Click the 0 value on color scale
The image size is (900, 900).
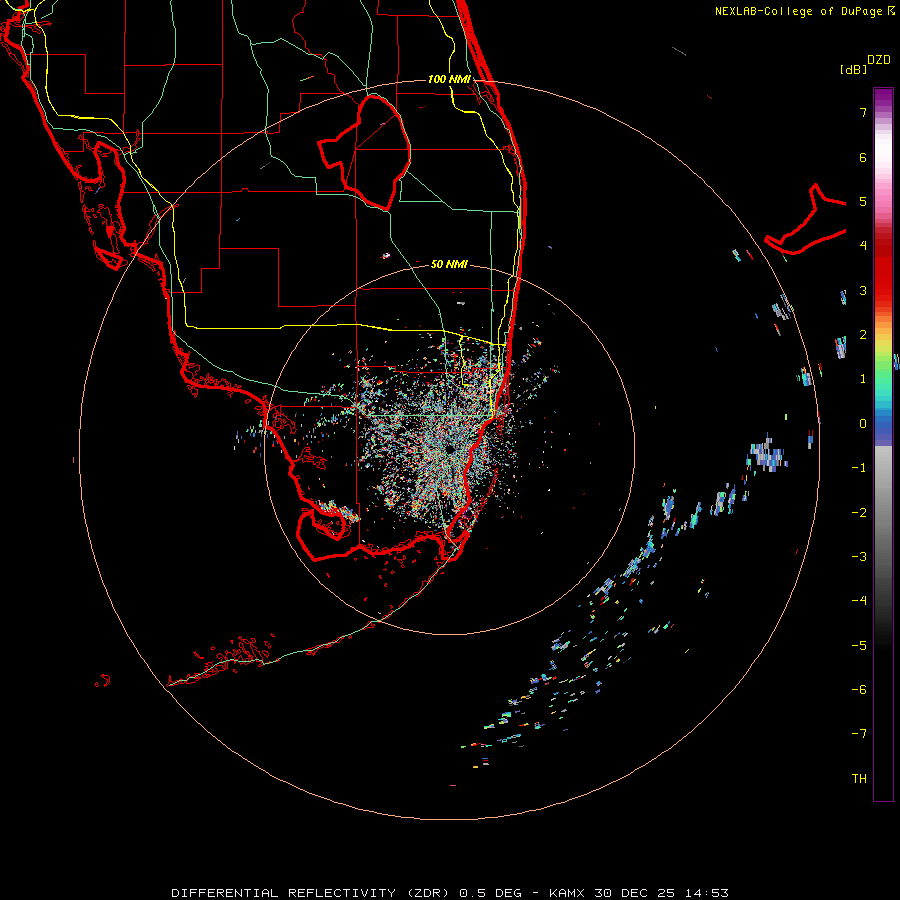863,424
